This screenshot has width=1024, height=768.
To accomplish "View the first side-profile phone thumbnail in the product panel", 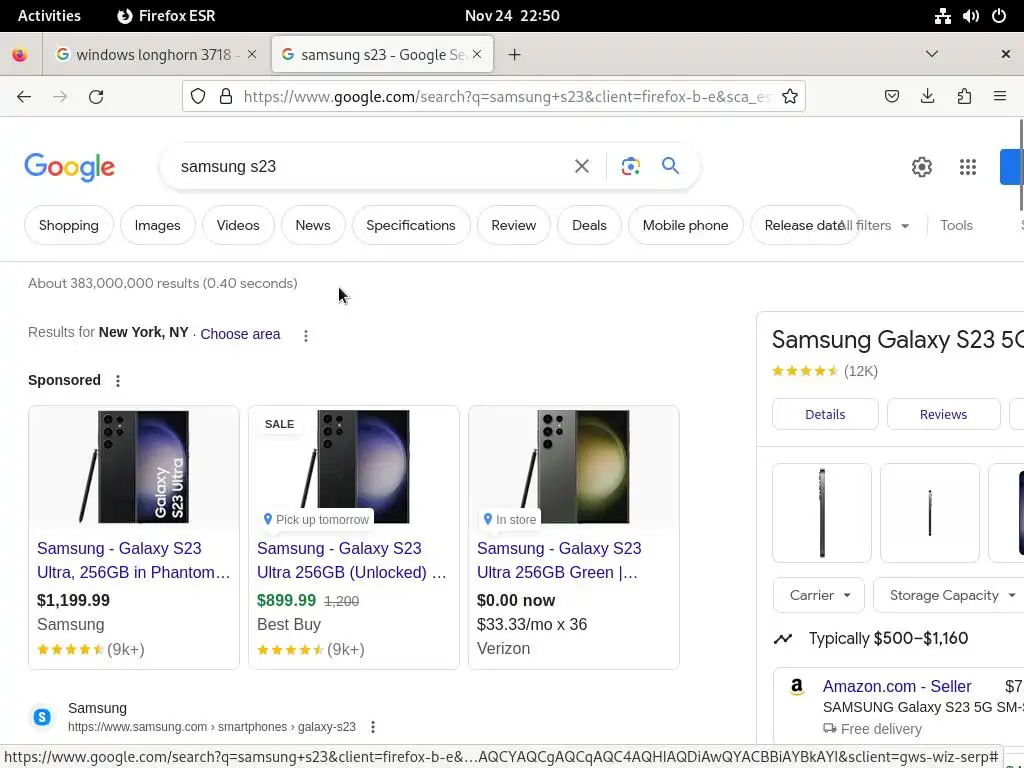I will [822, 513].
